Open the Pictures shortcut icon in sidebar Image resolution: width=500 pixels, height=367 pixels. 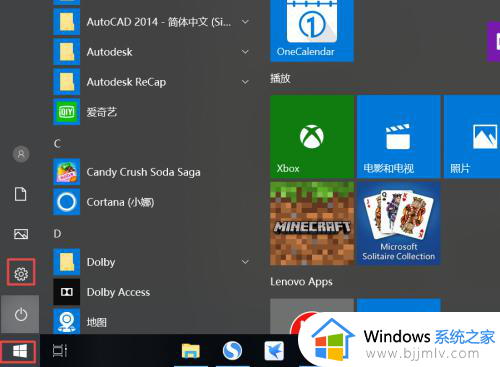pos(21,234)
